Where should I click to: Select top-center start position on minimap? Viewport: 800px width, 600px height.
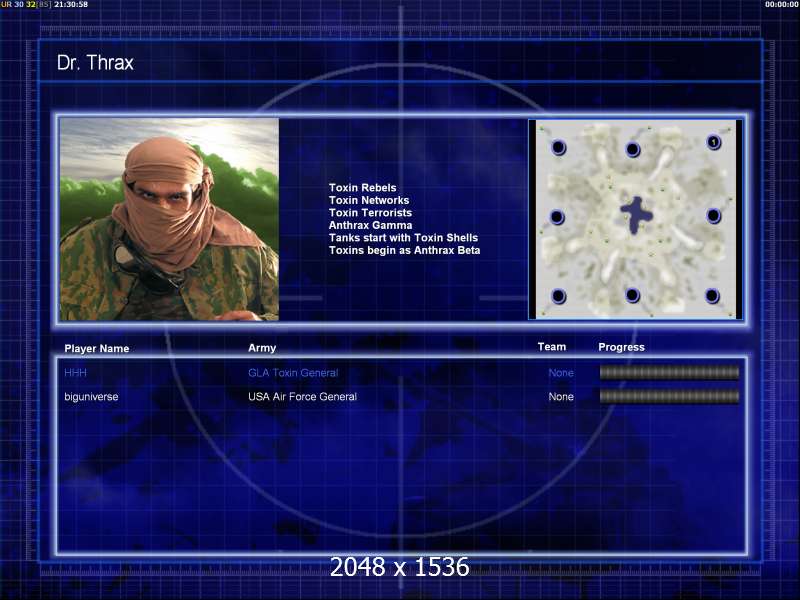633,149
